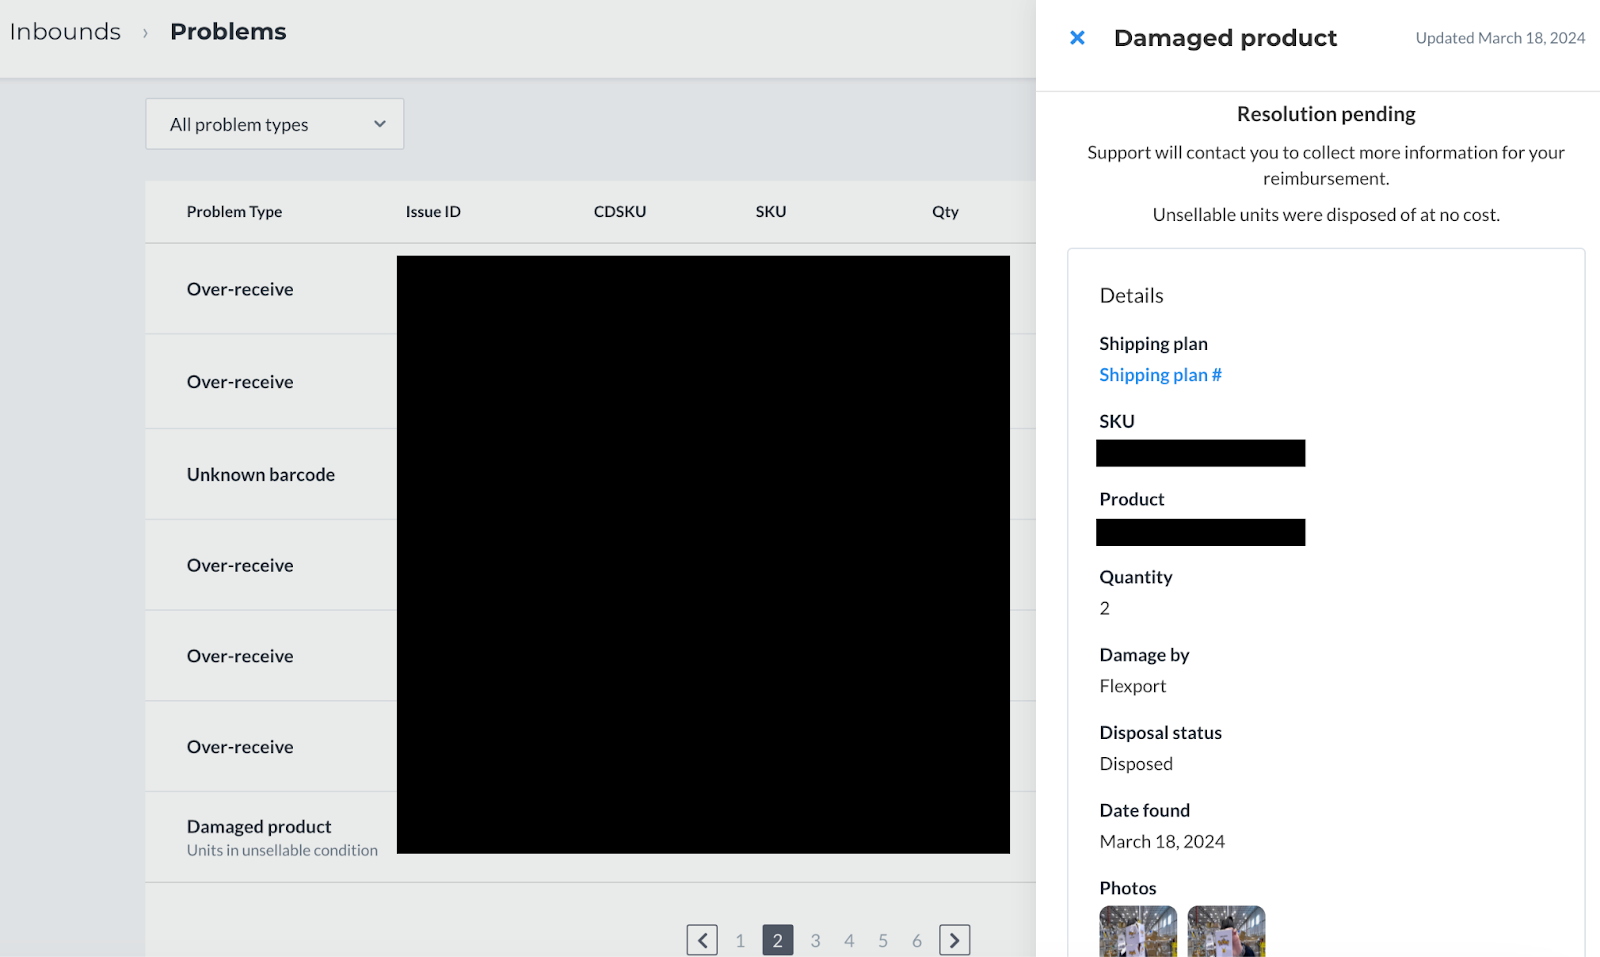
Task: Open the All problem types dropdown
Action: tap(275, 124)
